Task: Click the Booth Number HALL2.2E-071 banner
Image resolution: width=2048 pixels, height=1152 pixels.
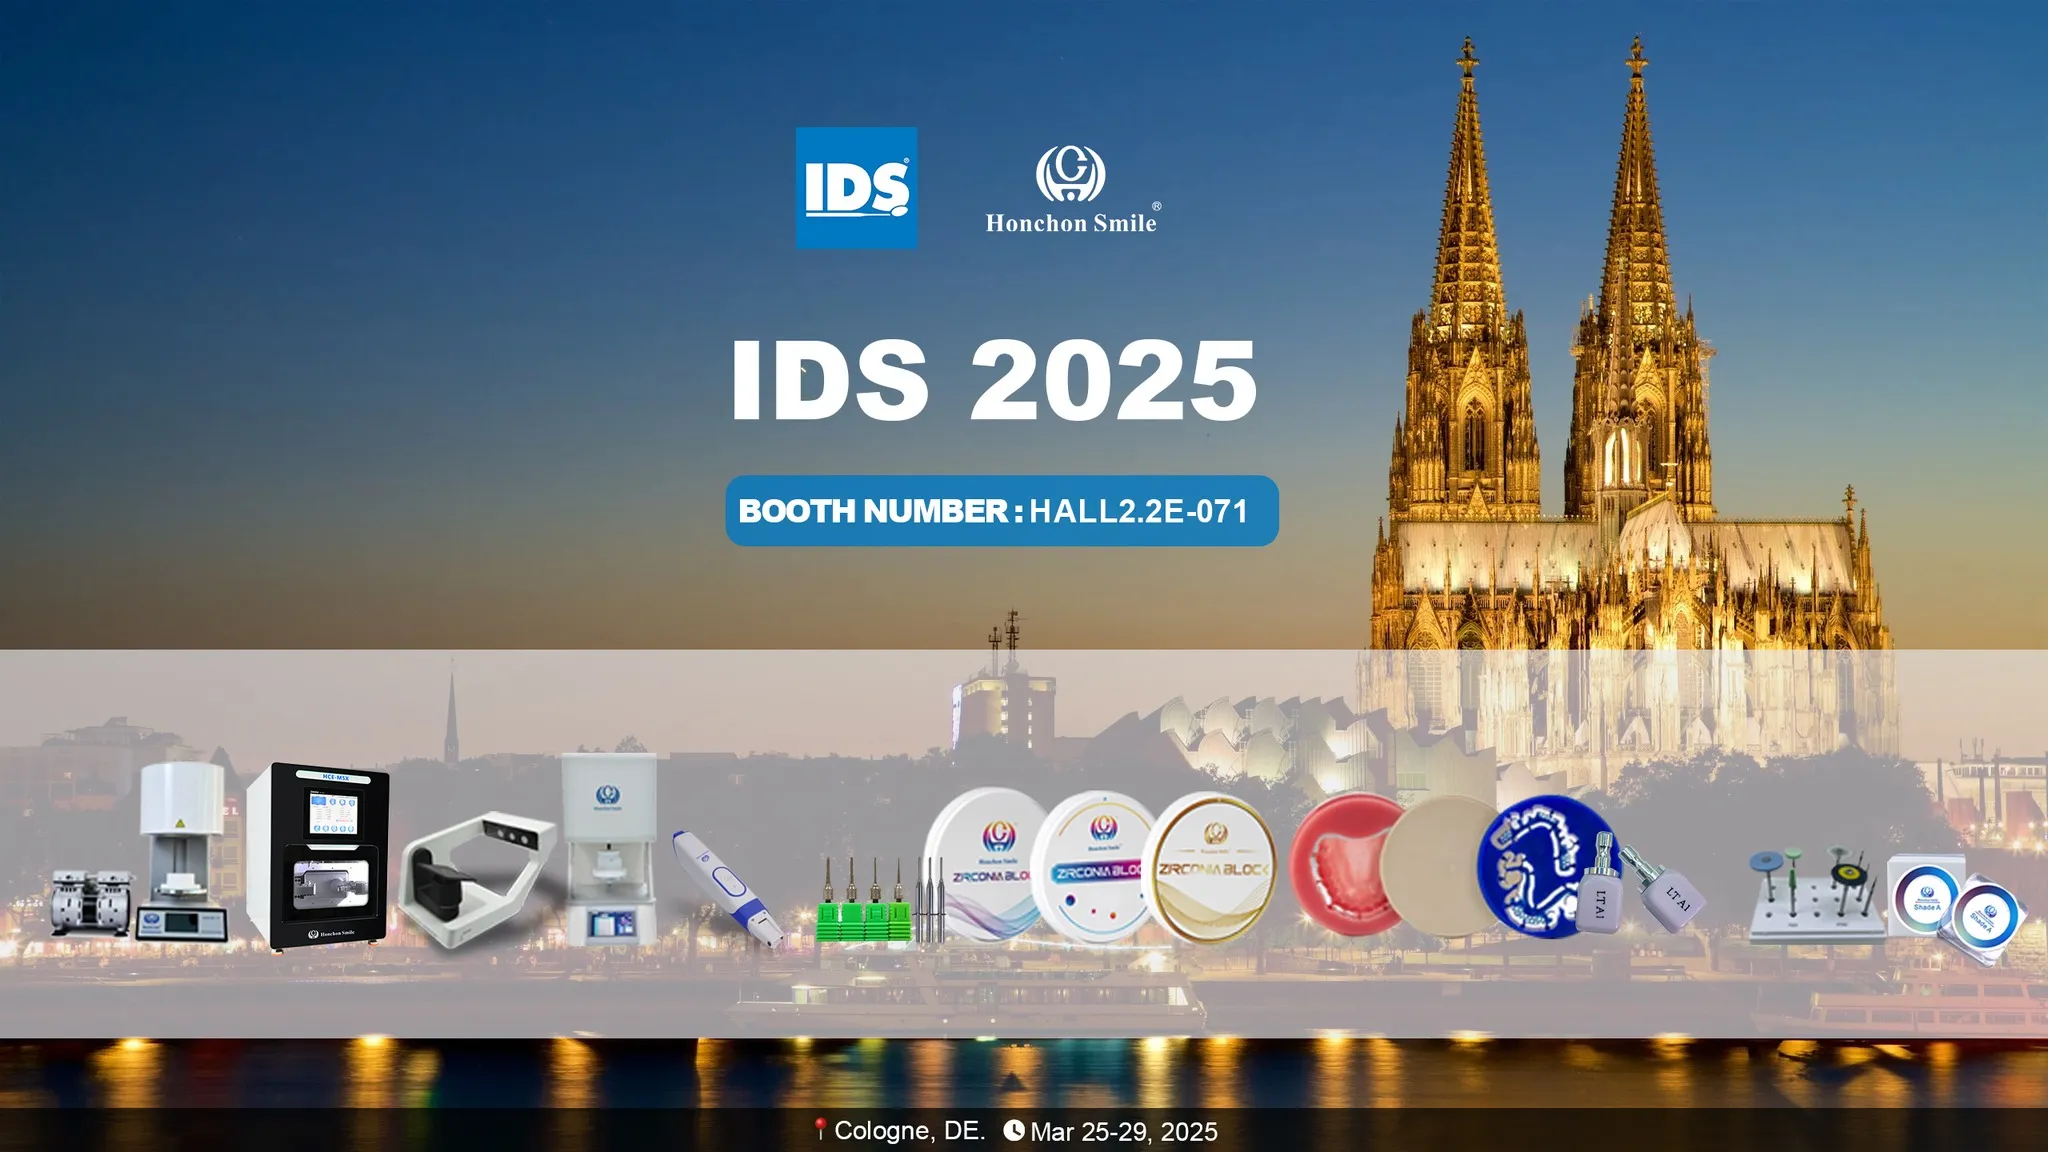Action: (x=1001, y=511)
